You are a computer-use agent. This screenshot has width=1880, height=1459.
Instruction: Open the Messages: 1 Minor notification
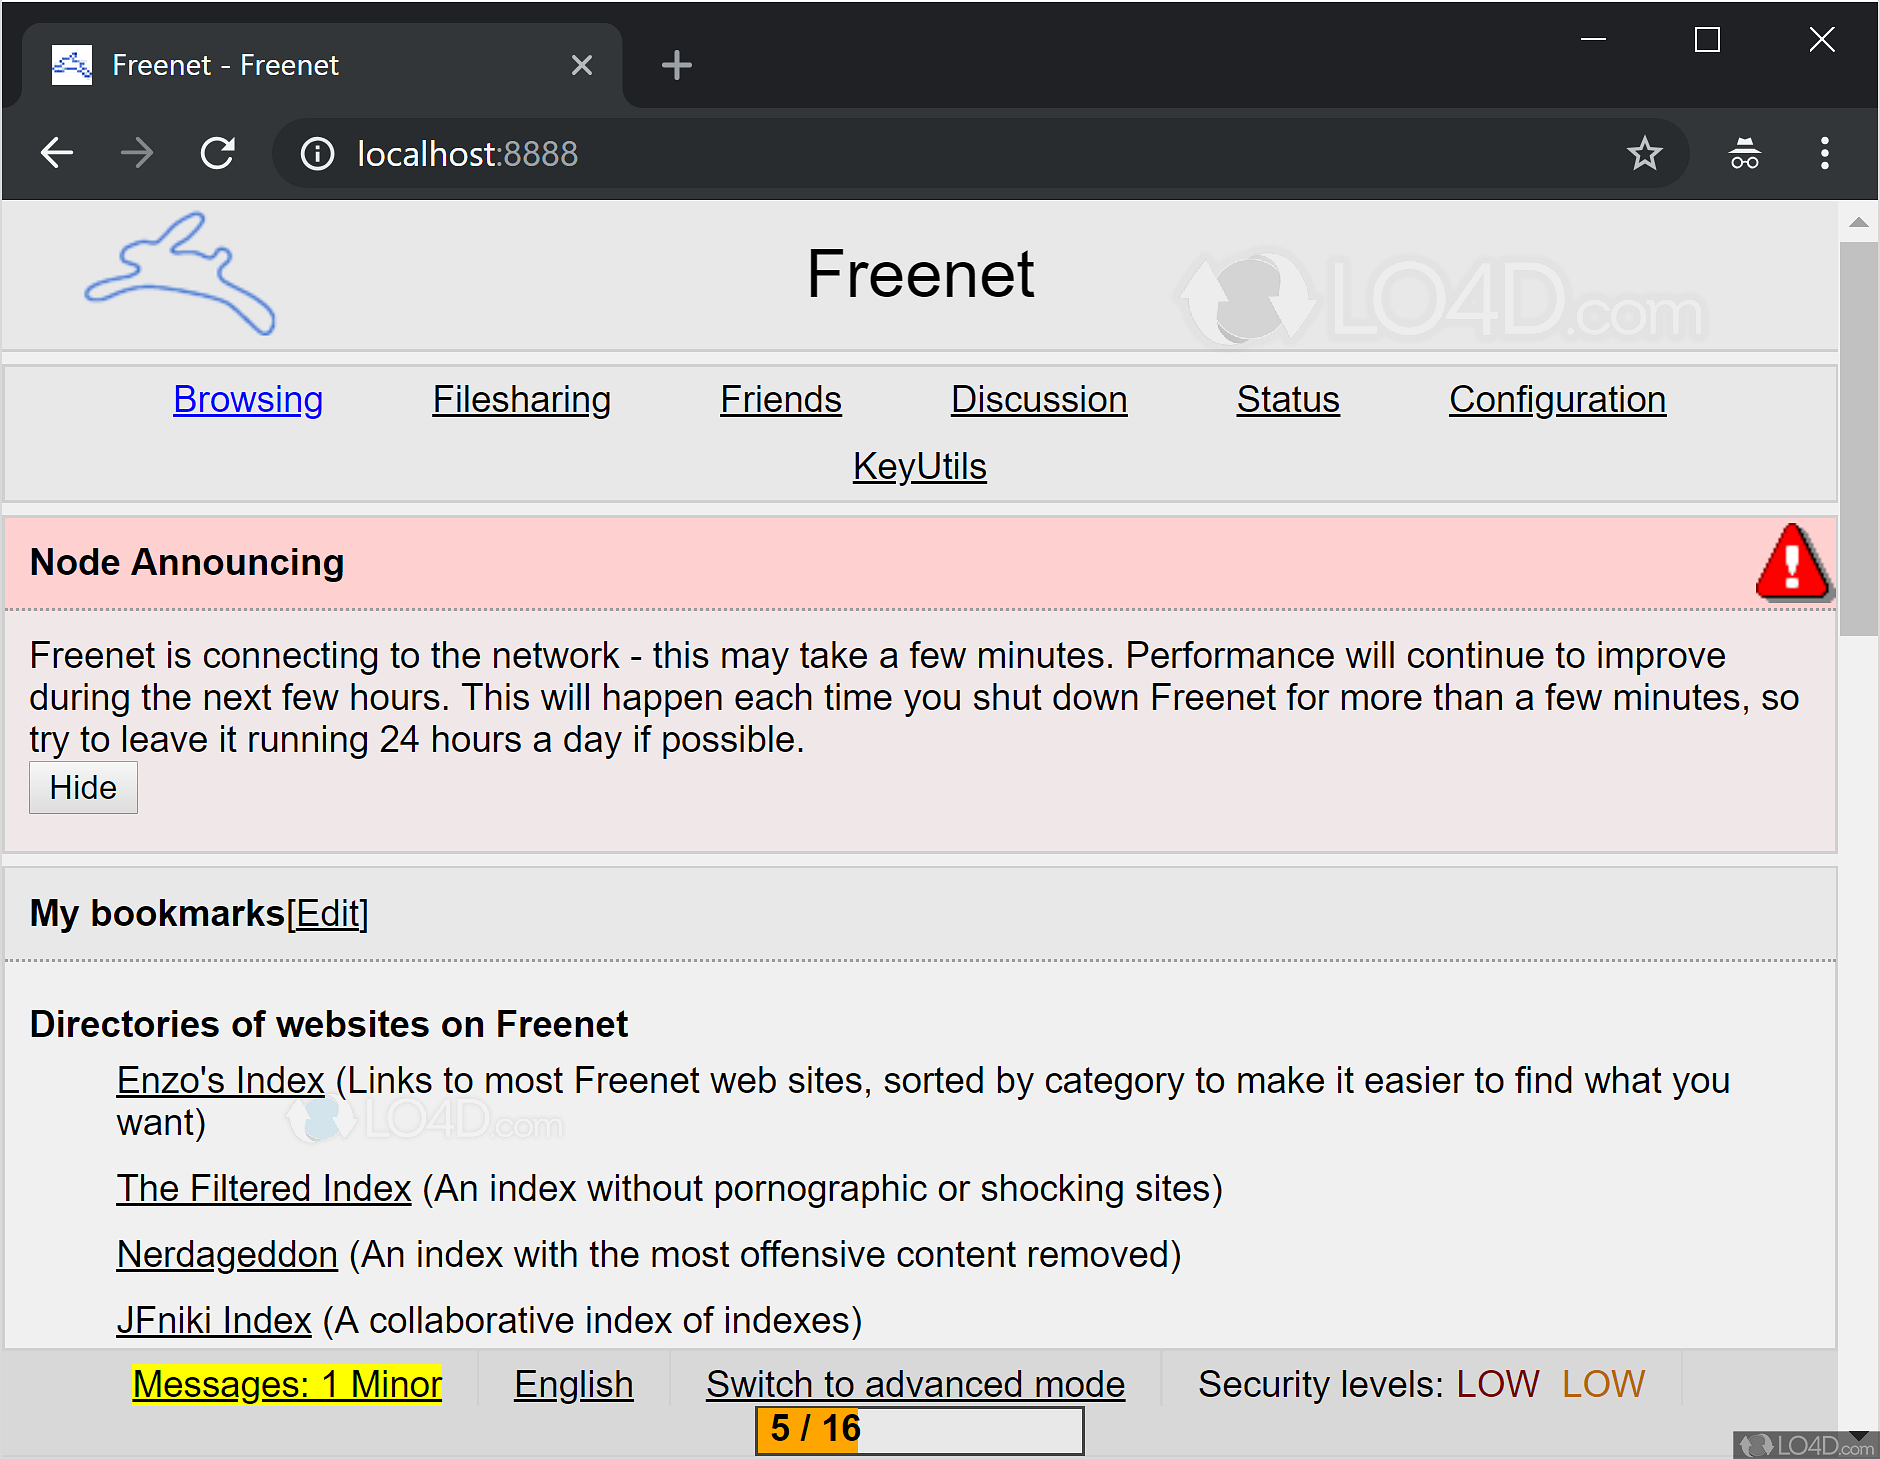pos(287,1384)
